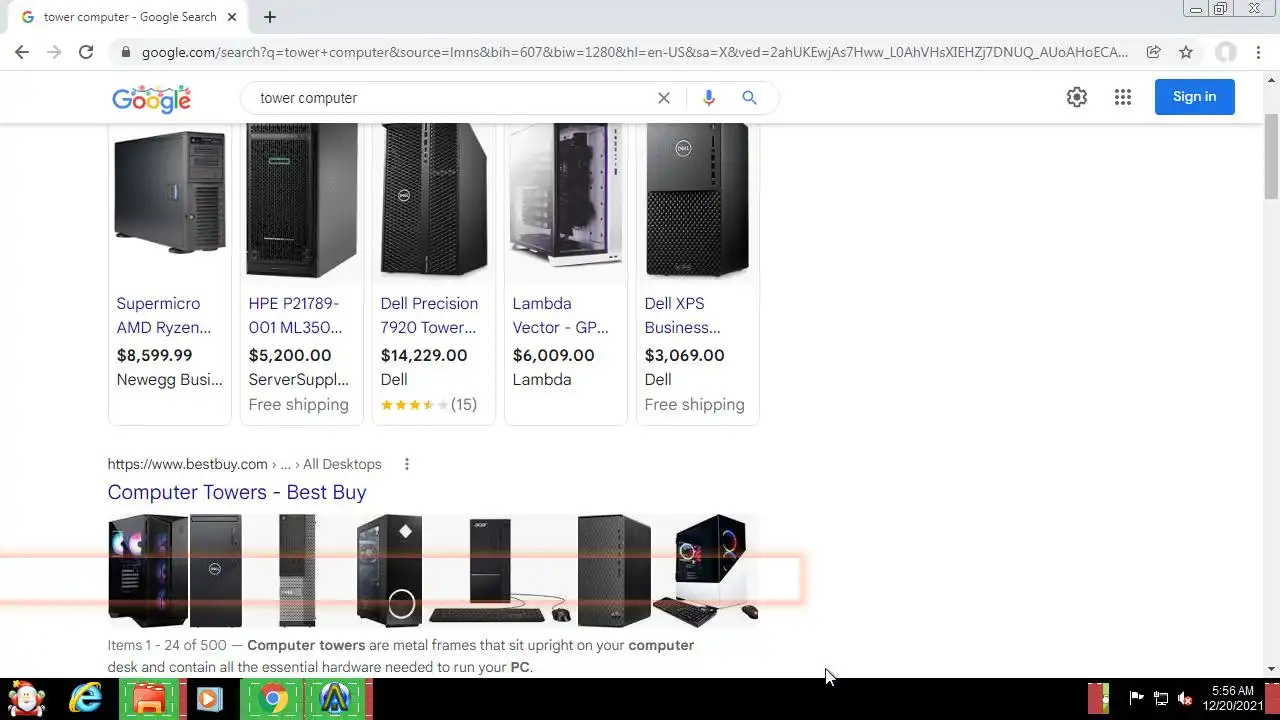The height and width of the screenshot is (720, 1280).
Task: Click the browser back arrow
Action: tap(22, 52)
